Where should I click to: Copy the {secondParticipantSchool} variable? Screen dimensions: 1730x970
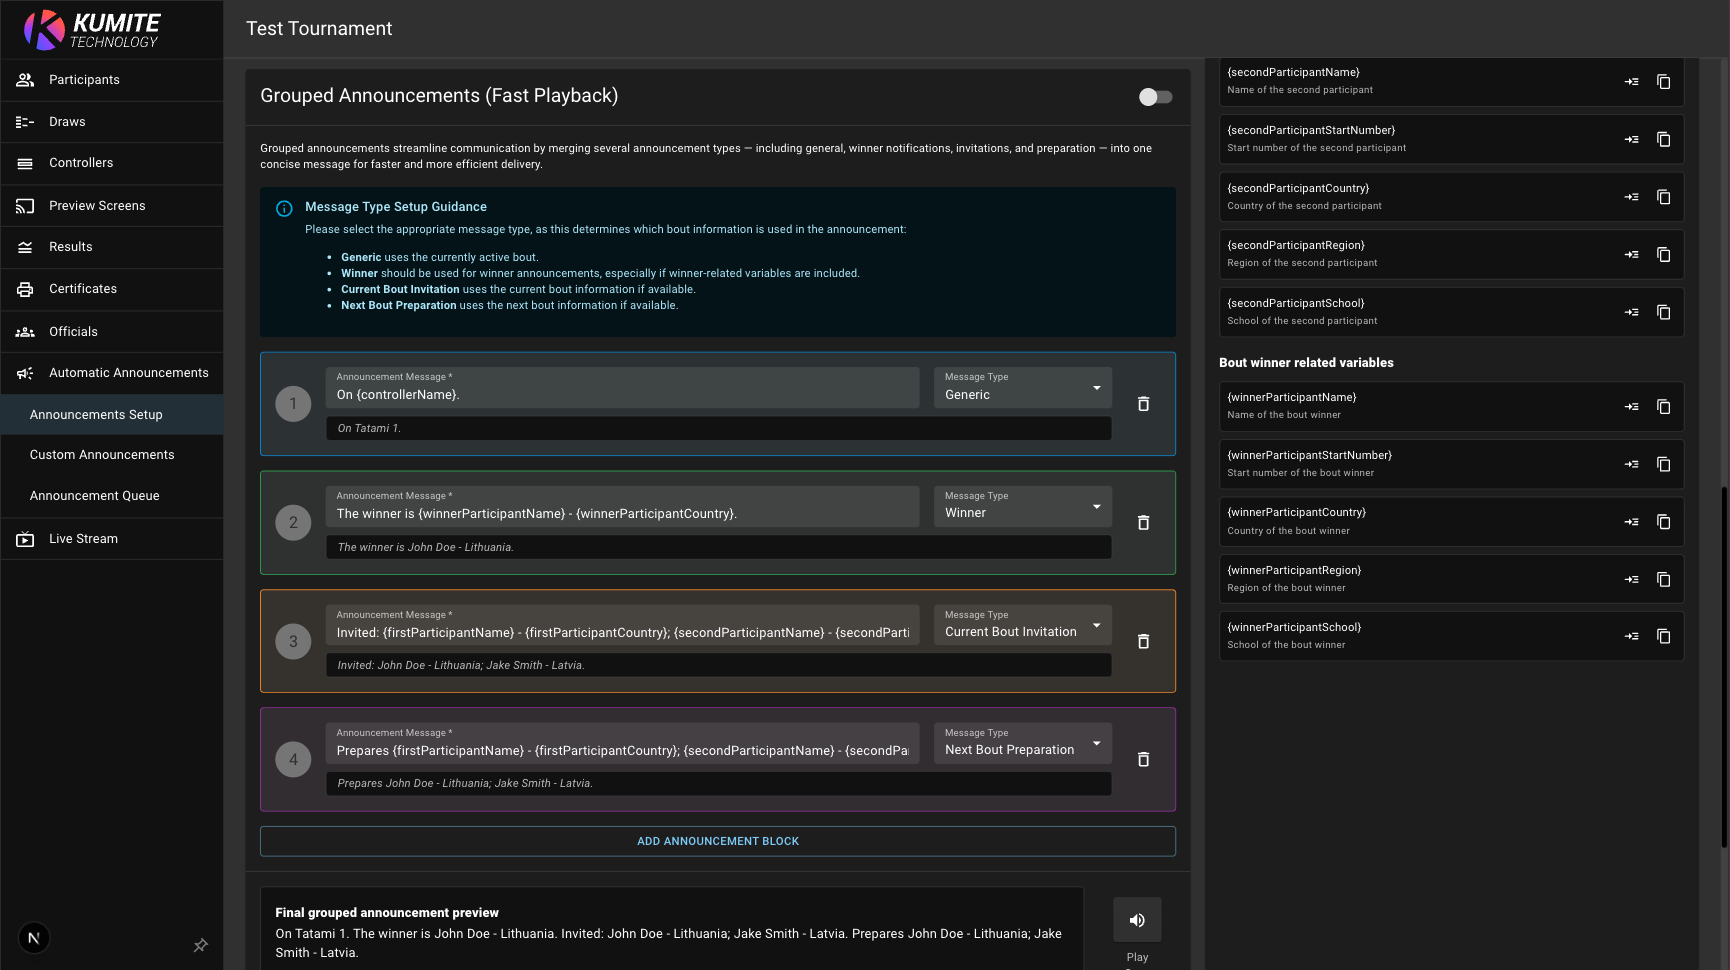(1663, 313)
